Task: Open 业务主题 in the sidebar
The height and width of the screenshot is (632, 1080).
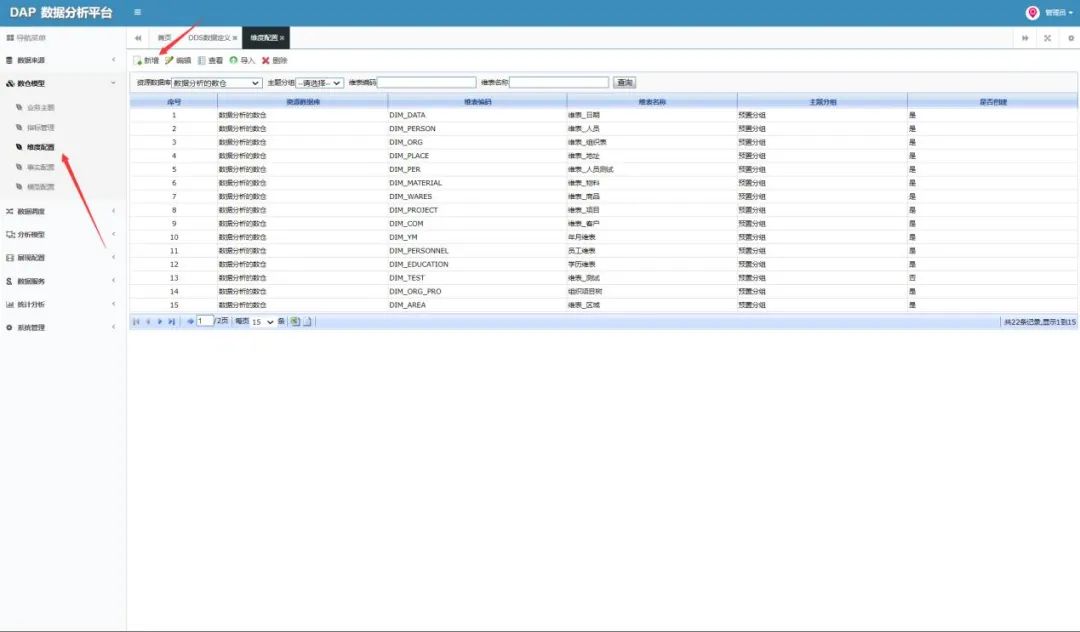Action: pyautogui.click(x=41, y=107)
